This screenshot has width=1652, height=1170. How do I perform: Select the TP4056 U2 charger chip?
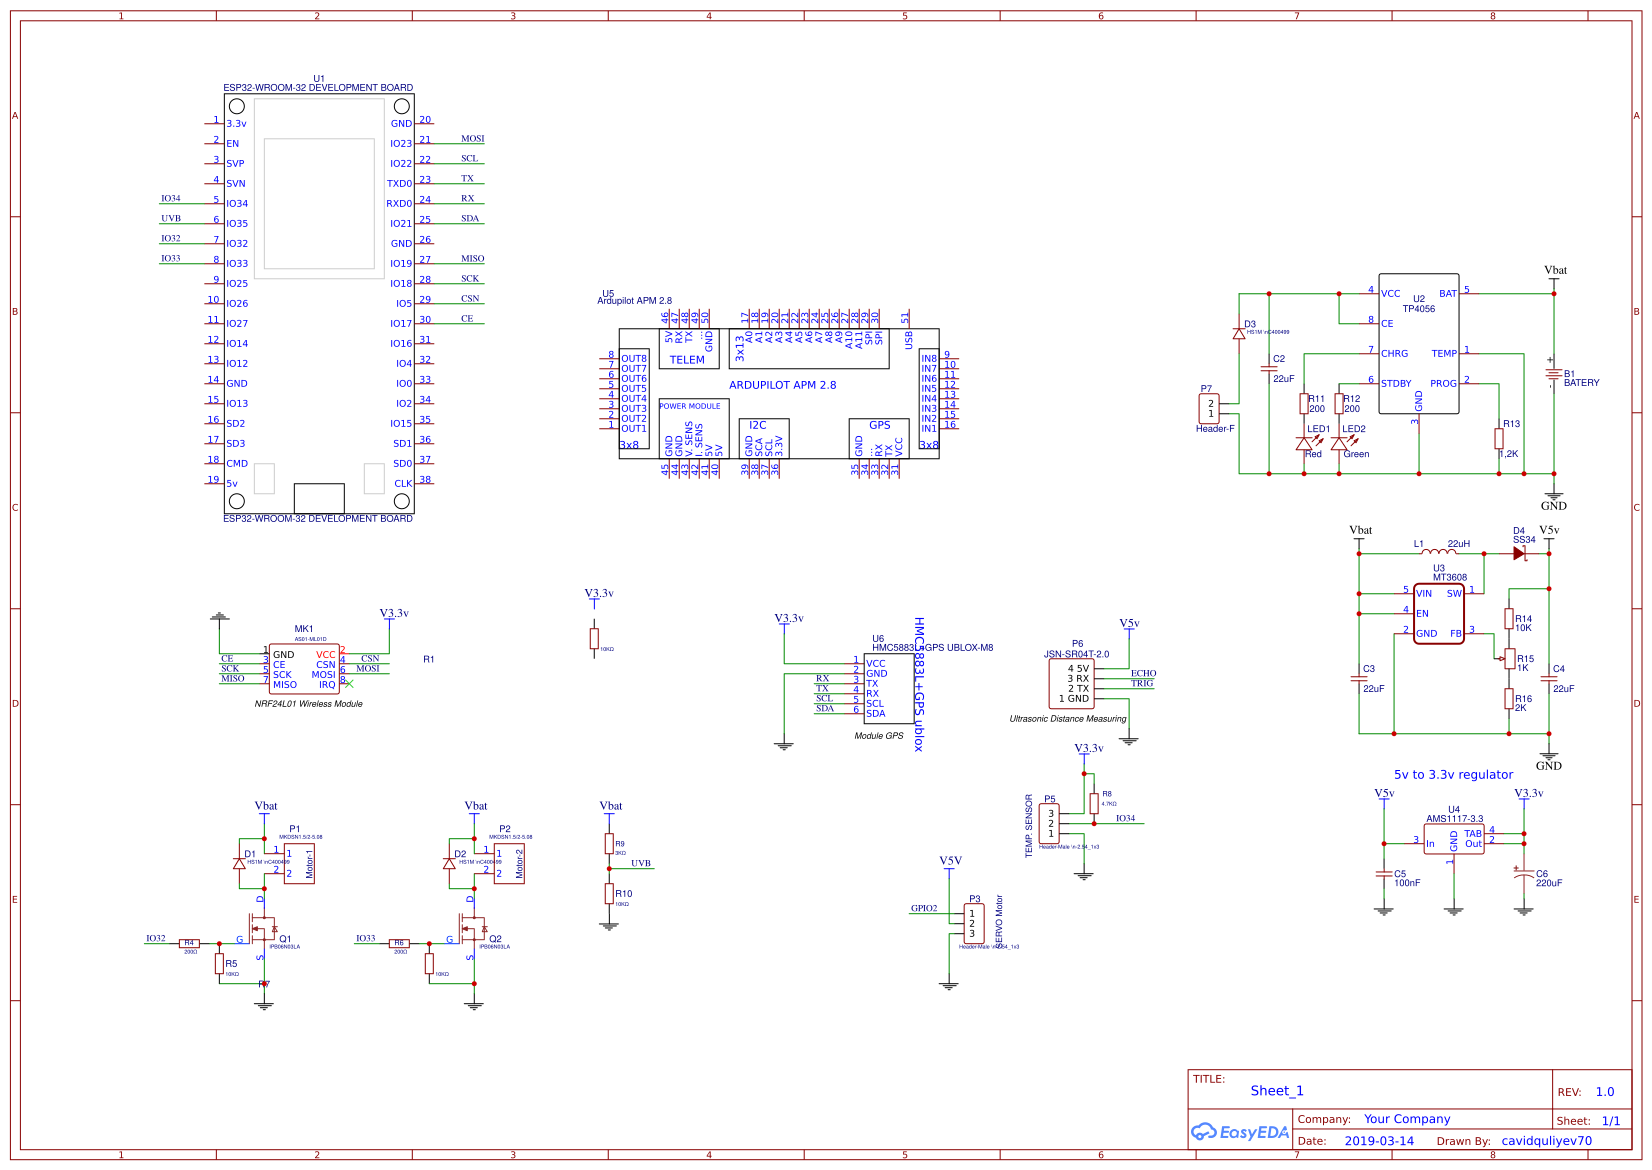(x=1418, y=343)
